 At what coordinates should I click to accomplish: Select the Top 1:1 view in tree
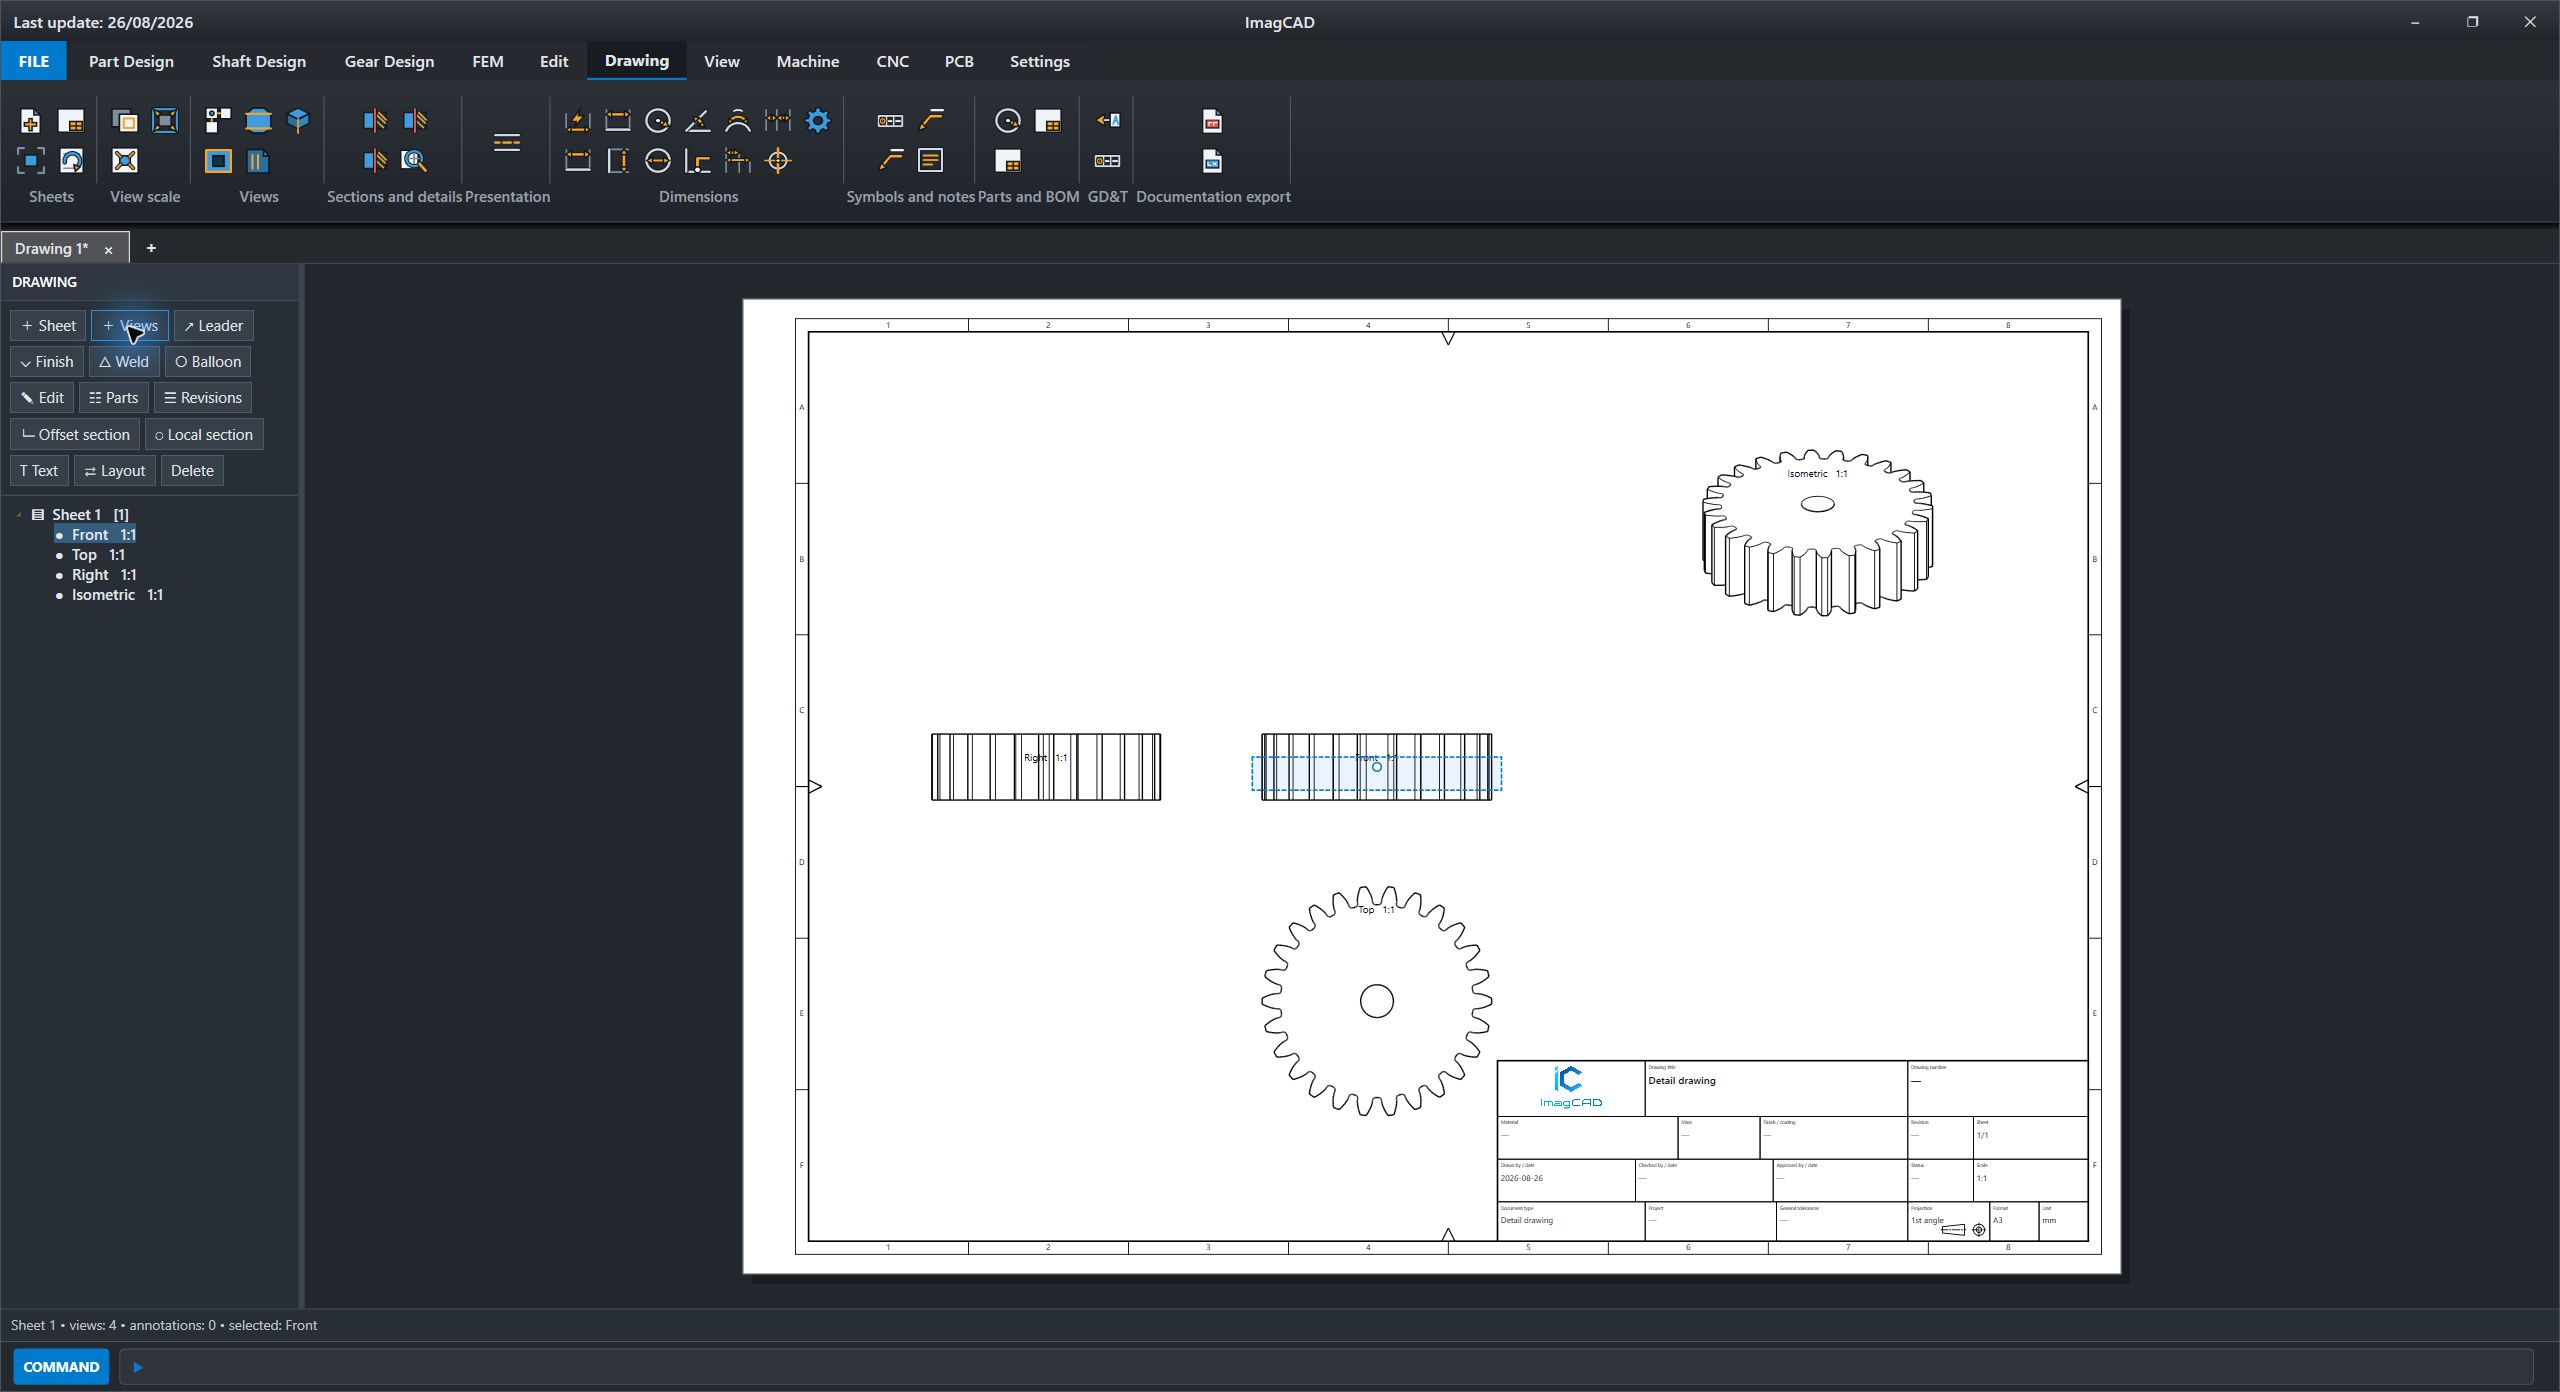pos(98,554)
